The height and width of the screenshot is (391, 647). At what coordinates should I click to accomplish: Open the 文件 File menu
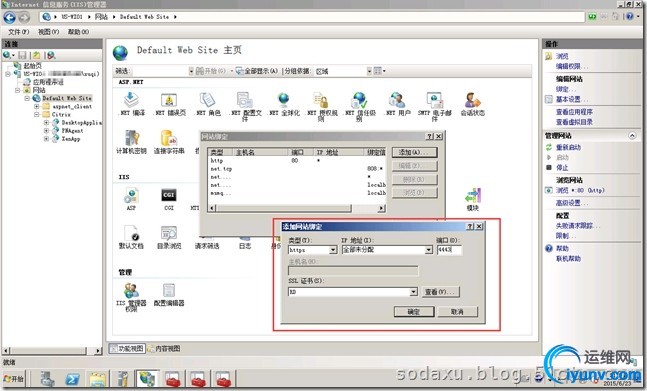point(19,32)
